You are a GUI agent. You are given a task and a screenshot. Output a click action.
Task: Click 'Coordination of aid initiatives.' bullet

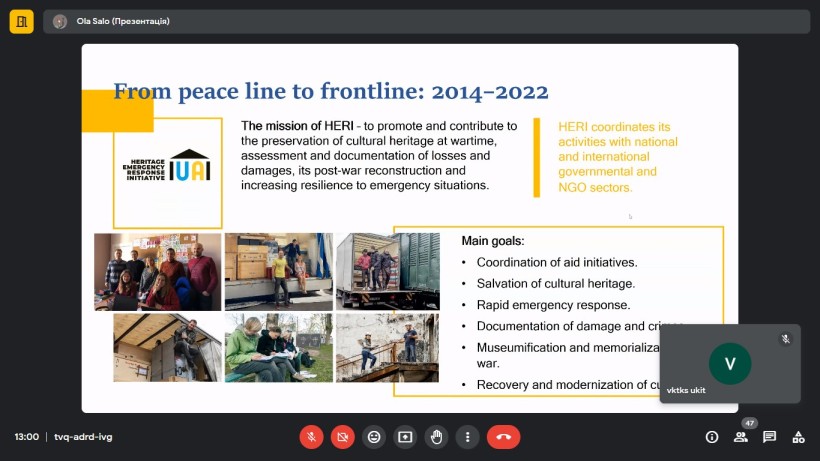coord(557,262)
